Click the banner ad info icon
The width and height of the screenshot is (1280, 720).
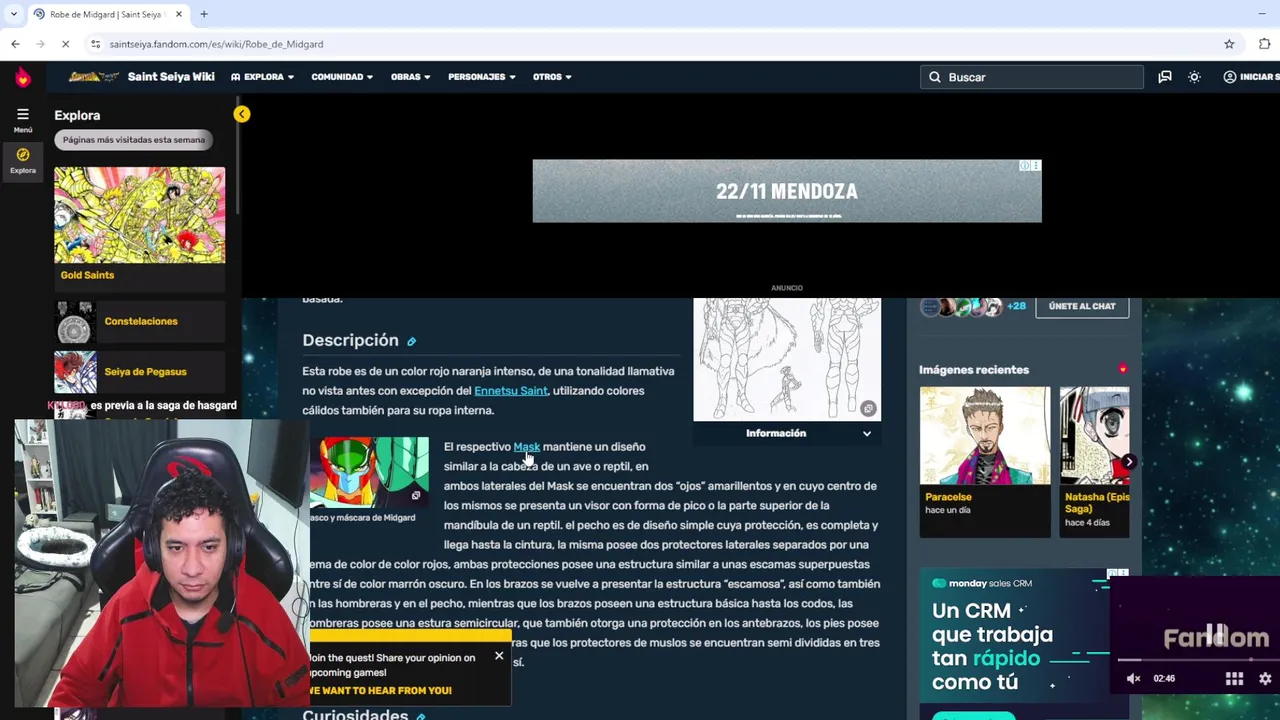pyautogui.click(x=1025, y=165)
